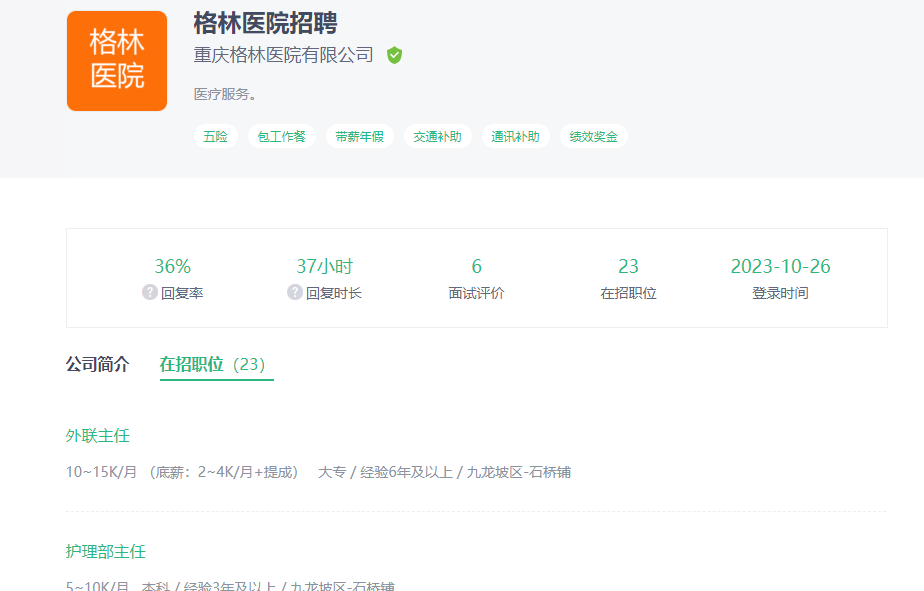The width and height of the screenshot is (924, 591).
Task: Select the 包工作餐 benefit tag
Action: (x=282, y=137)
